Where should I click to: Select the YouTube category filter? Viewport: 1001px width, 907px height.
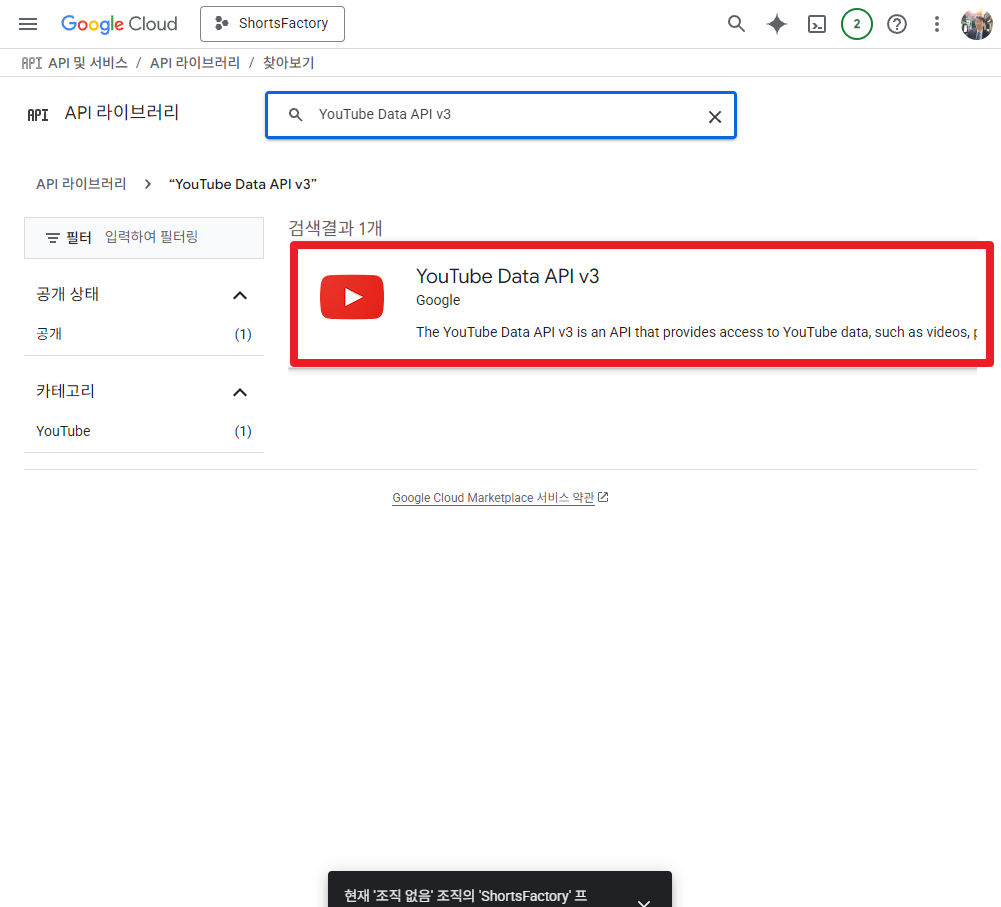tap(63, 430)
